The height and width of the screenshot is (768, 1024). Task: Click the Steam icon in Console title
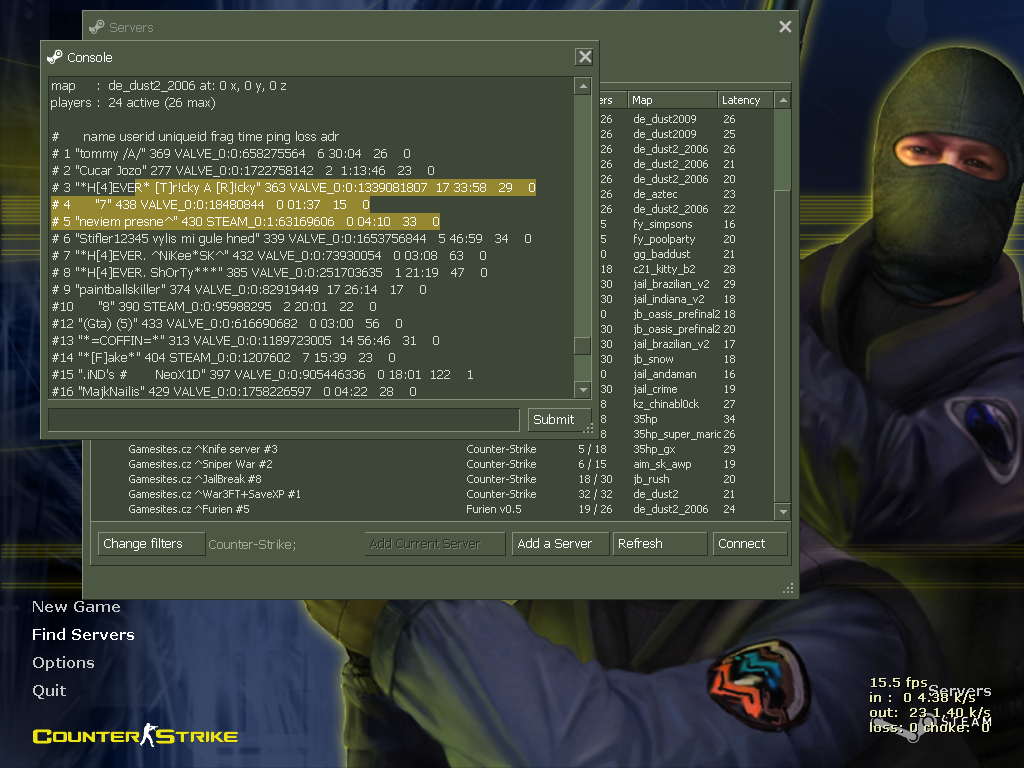(x=55, y=57)
